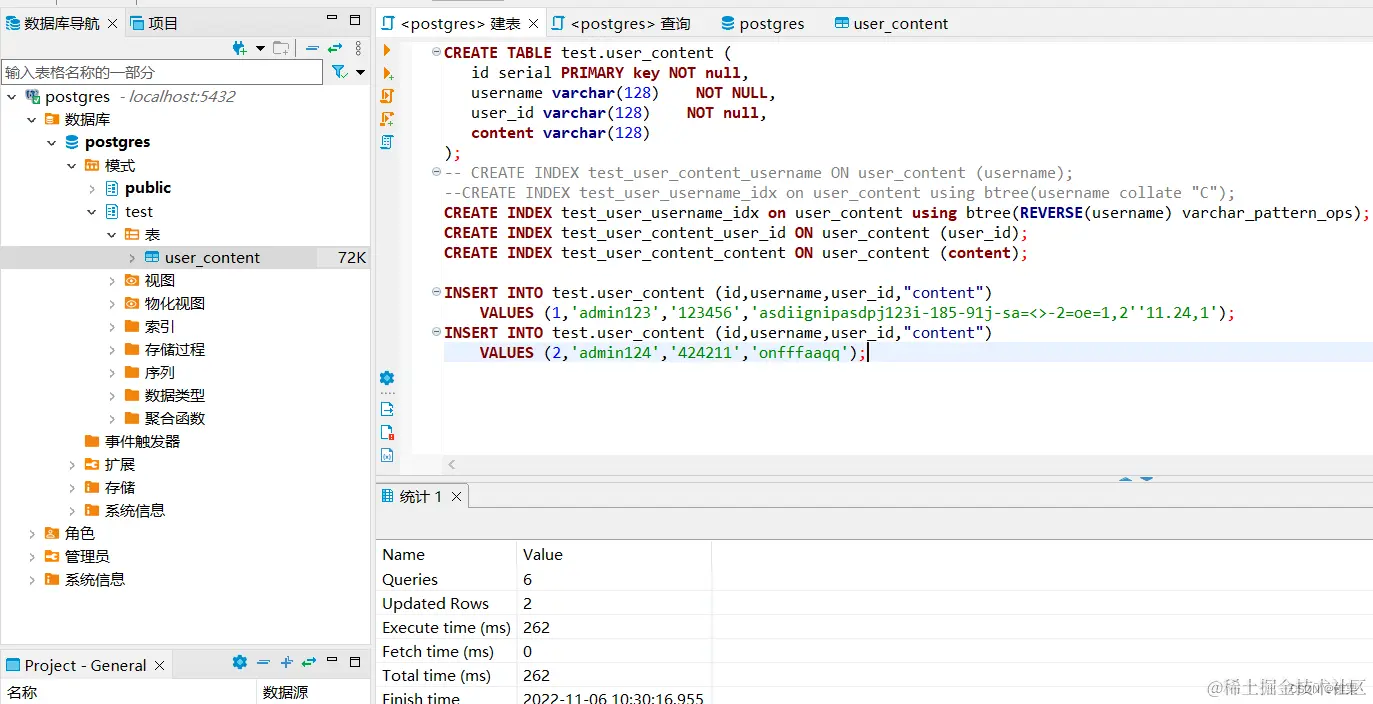
Task: Collapse the postgres localhost:5432 connection
Action: click(x=12, y=97)
